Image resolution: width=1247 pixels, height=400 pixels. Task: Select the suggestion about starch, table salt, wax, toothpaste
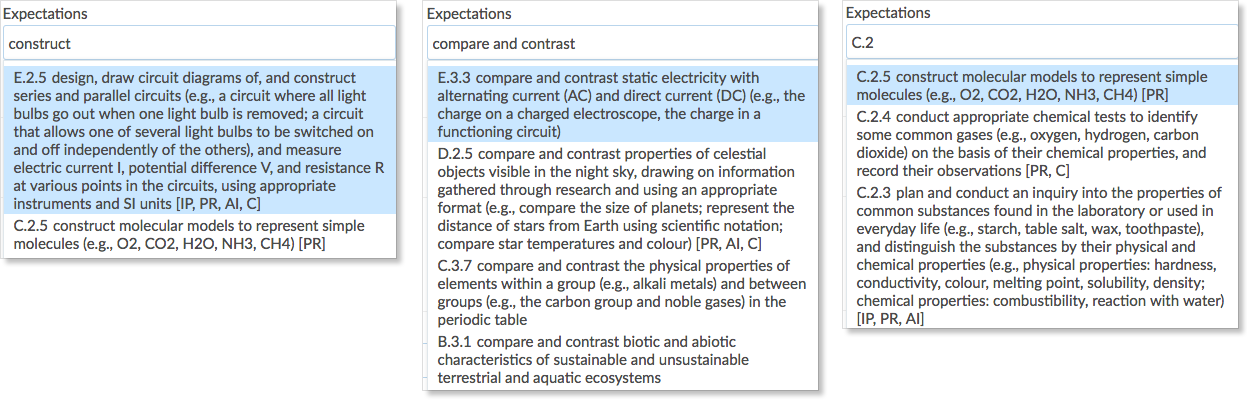click(x=1041, y=255)
